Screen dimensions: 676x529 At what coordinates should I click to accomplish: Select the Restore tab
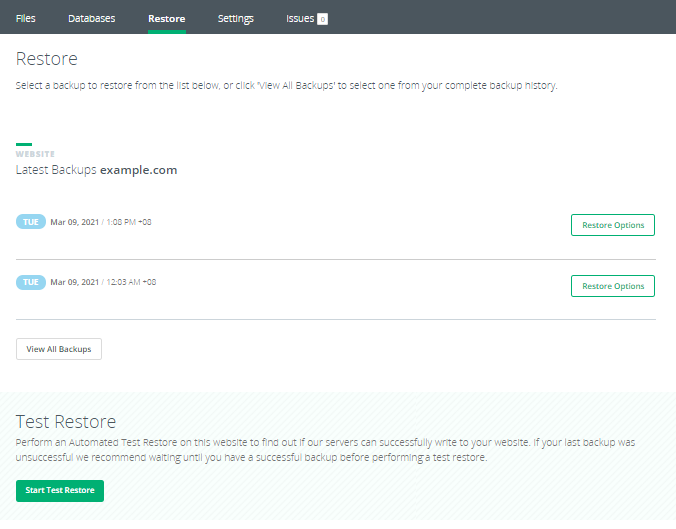point(166,18)
